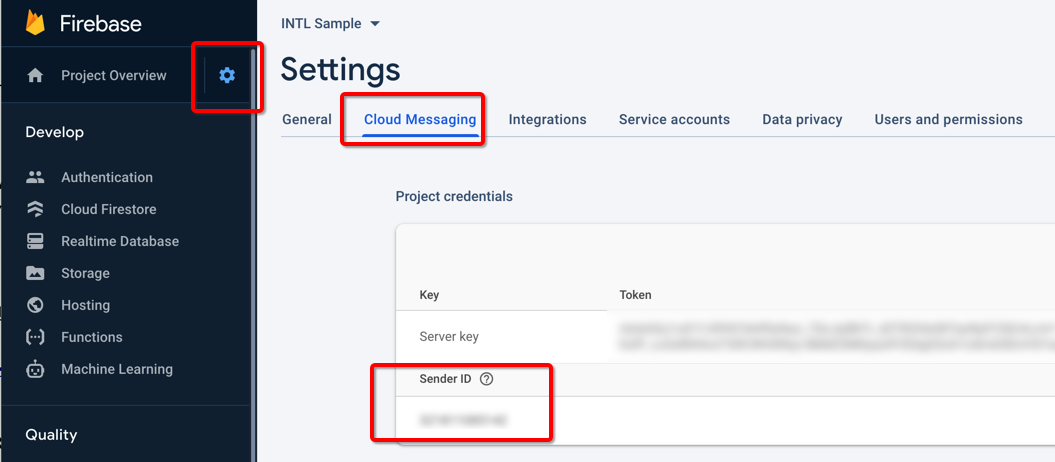The width and height of the screenshot is (1055, 462).
Task: Click the Hosting globe icon
Action: 35,305
